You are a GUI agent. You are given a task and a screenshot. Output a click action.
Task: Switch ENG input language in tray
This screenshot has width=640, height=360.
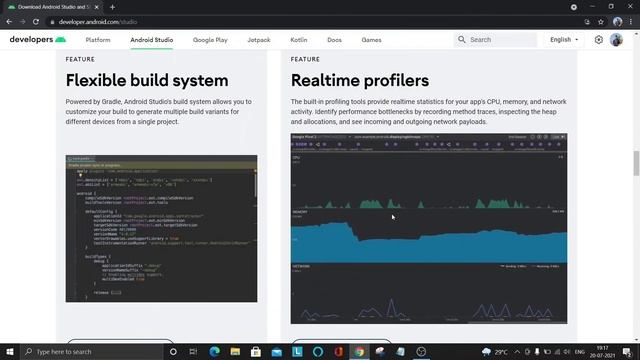pyautogui.click(x=580, y=351)
